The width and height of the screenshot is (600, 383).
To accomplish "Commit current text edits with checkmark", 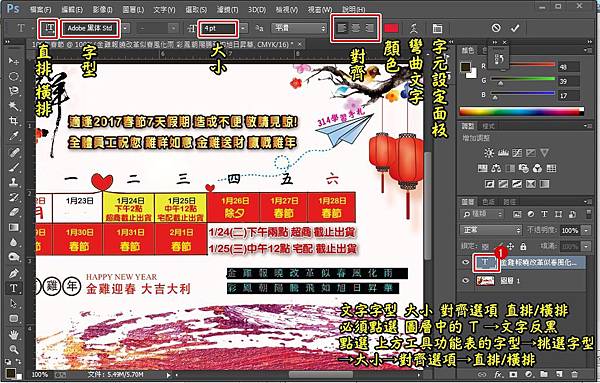I will pyautogui.click(x=515, y=28).
